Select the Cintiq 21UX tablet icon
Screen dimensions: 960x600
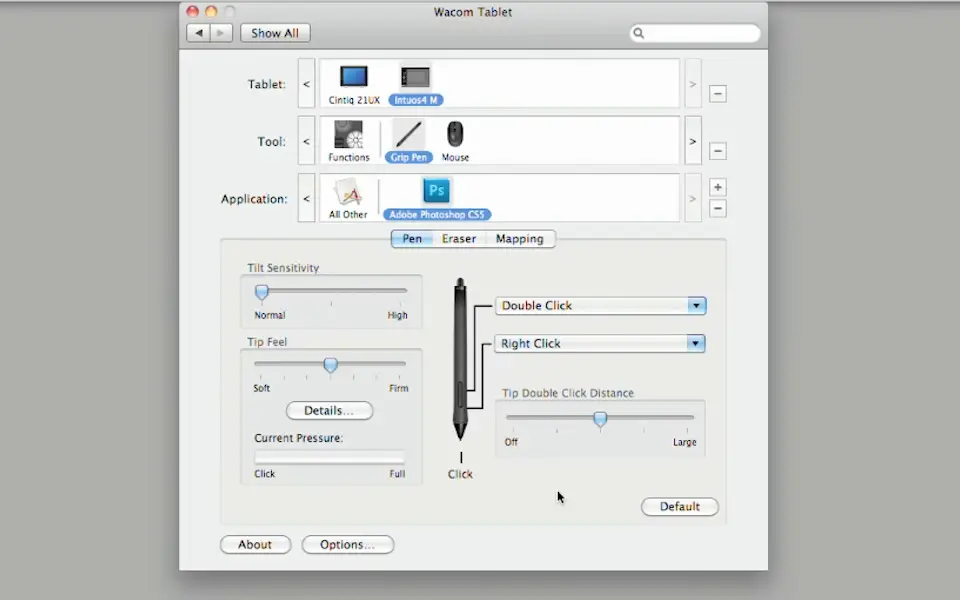354,77
